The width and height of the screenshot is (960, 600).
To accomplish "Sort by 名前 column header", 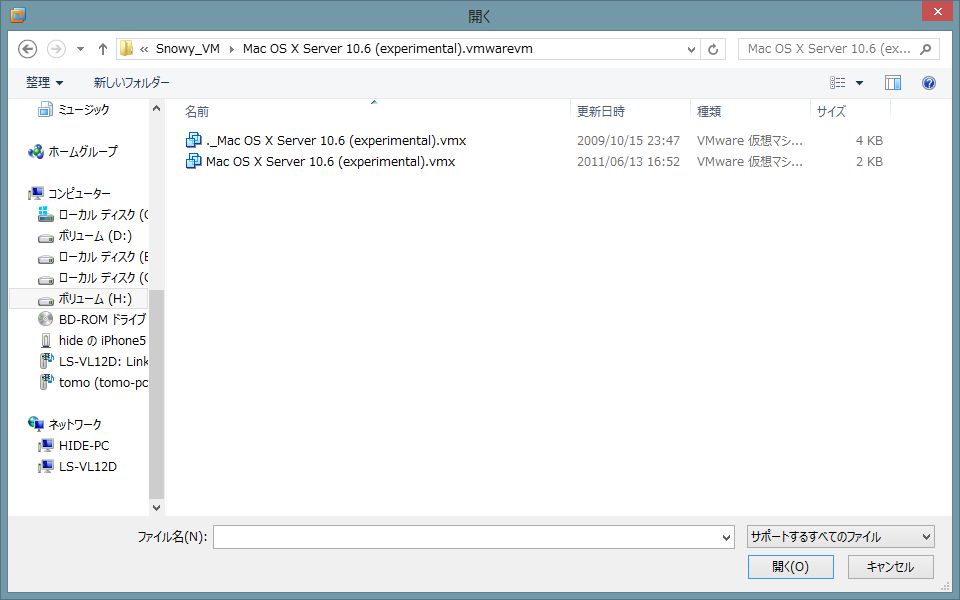I will pos(197,111).
